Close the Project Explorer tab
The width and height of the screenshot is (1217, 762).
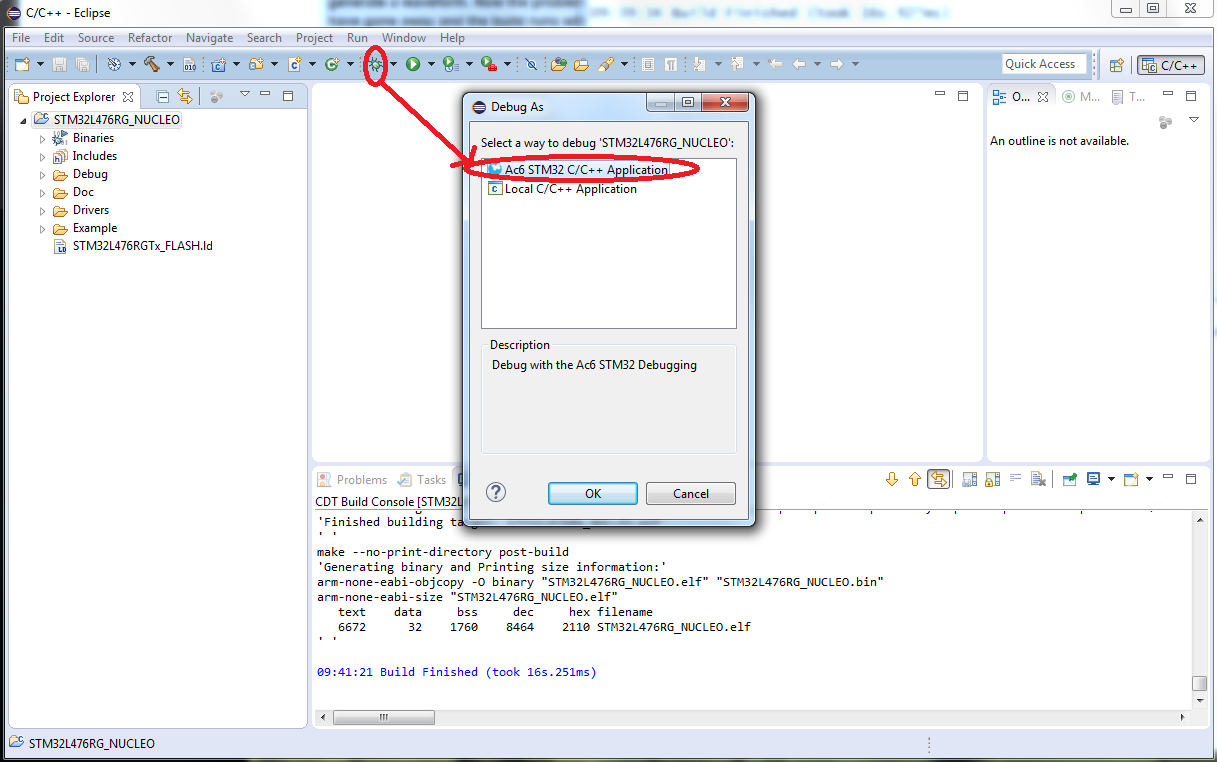pyautogui.click(x=127, y=97)
